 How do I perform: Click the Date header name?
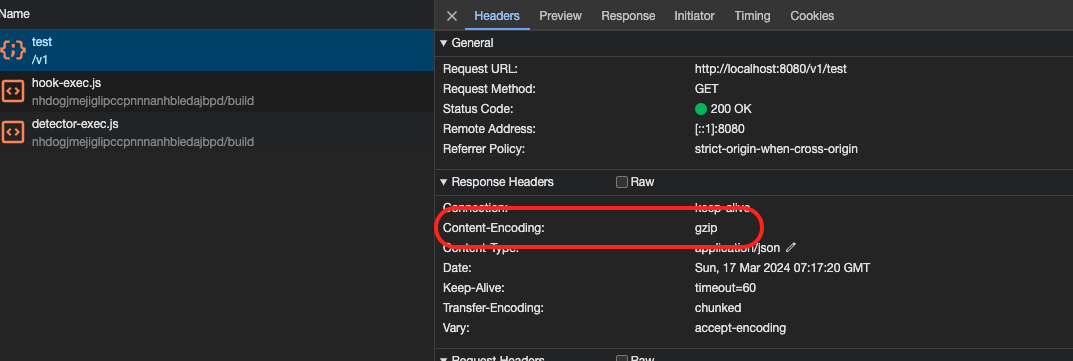(x=457, y=268)
